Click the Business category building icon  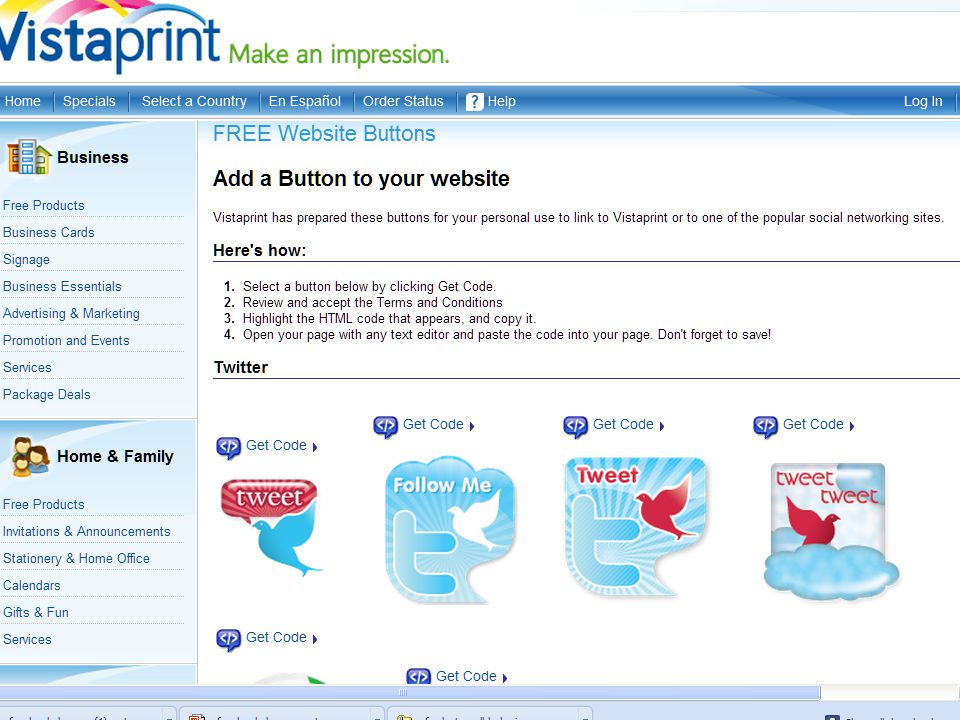28,157
